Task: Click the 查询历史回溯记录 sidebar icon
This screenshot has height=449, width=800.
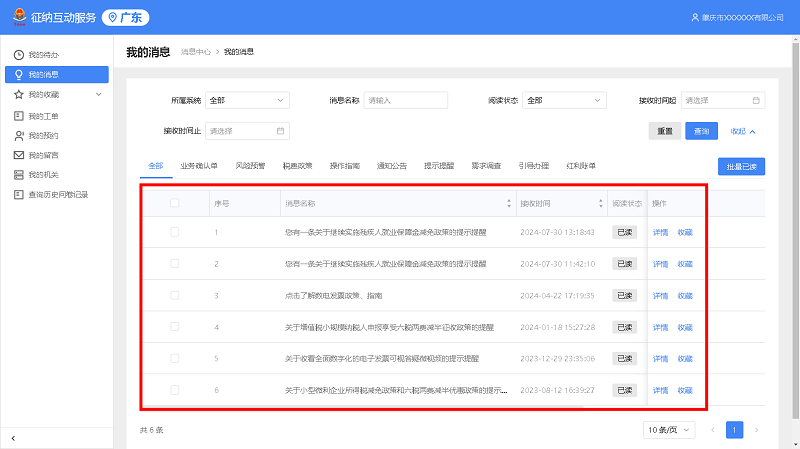Action: pyautogui.click(x=18, y=194)
